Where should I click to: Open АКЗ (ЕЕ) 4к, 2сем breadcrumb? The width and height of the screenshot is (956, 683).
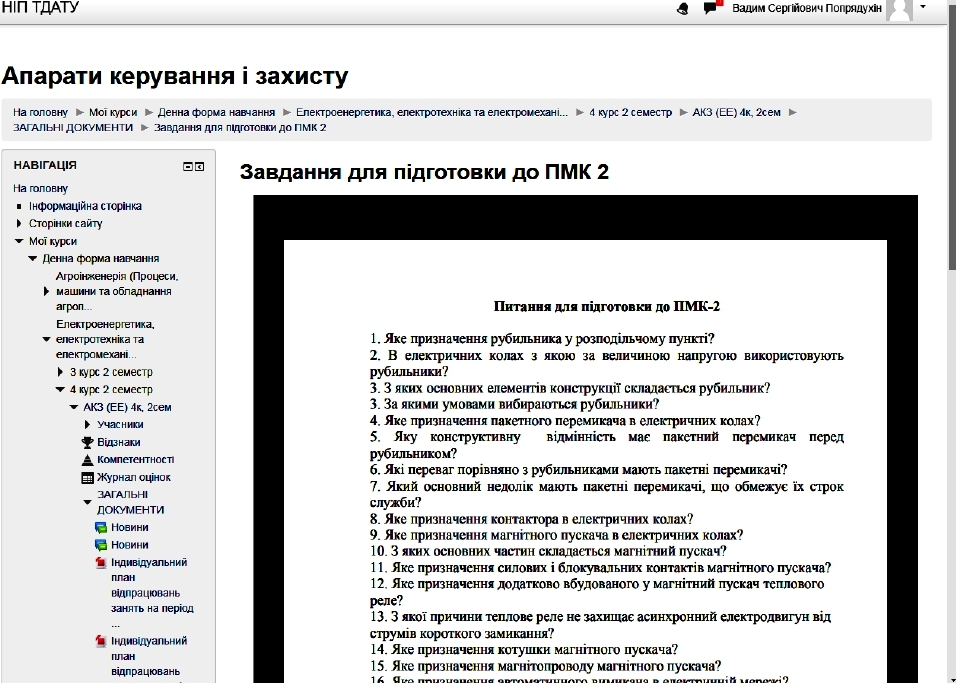point(737,112)
